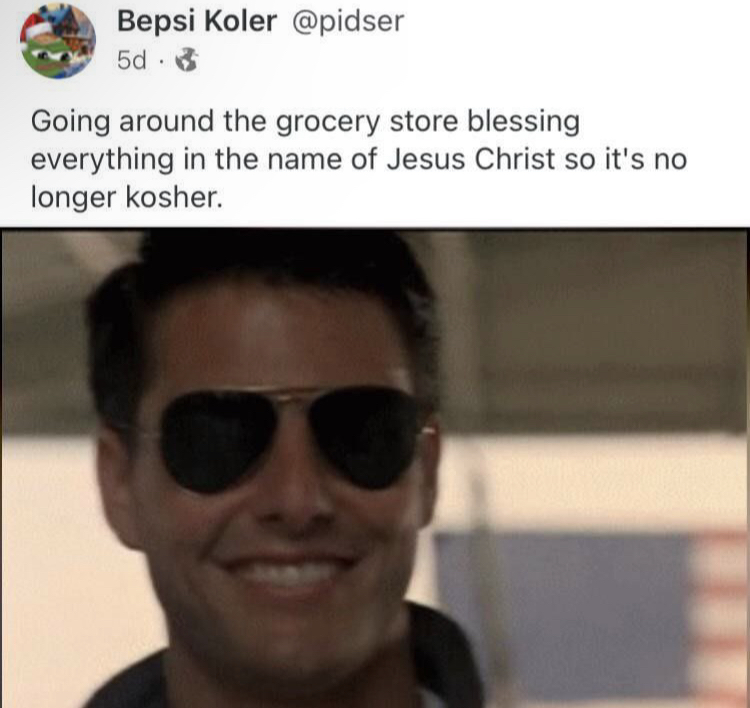The image size is (750, 708).
Task: Click the man's dark hair in photo
Action: (261, 287)
